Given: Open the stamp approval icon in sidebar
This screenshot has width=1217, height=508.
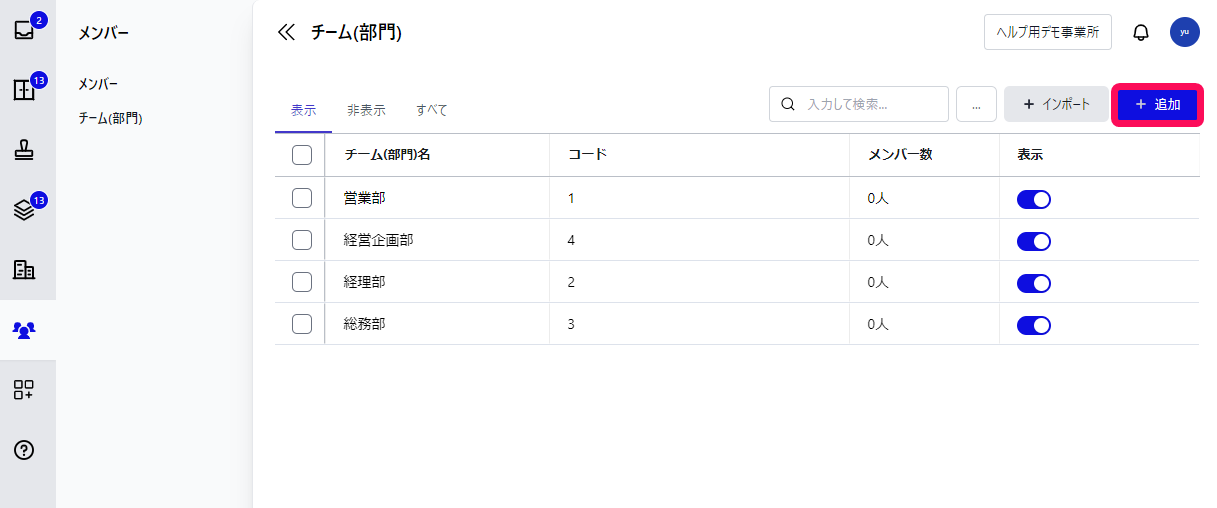Looking at the screenshot, I should pos(24,150).
